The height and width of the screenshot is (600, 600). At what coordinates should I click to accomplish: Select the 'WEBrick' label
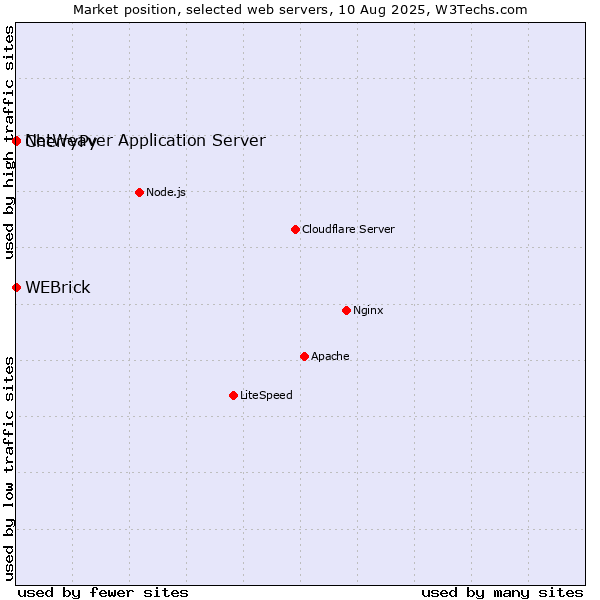coord(58,287)
